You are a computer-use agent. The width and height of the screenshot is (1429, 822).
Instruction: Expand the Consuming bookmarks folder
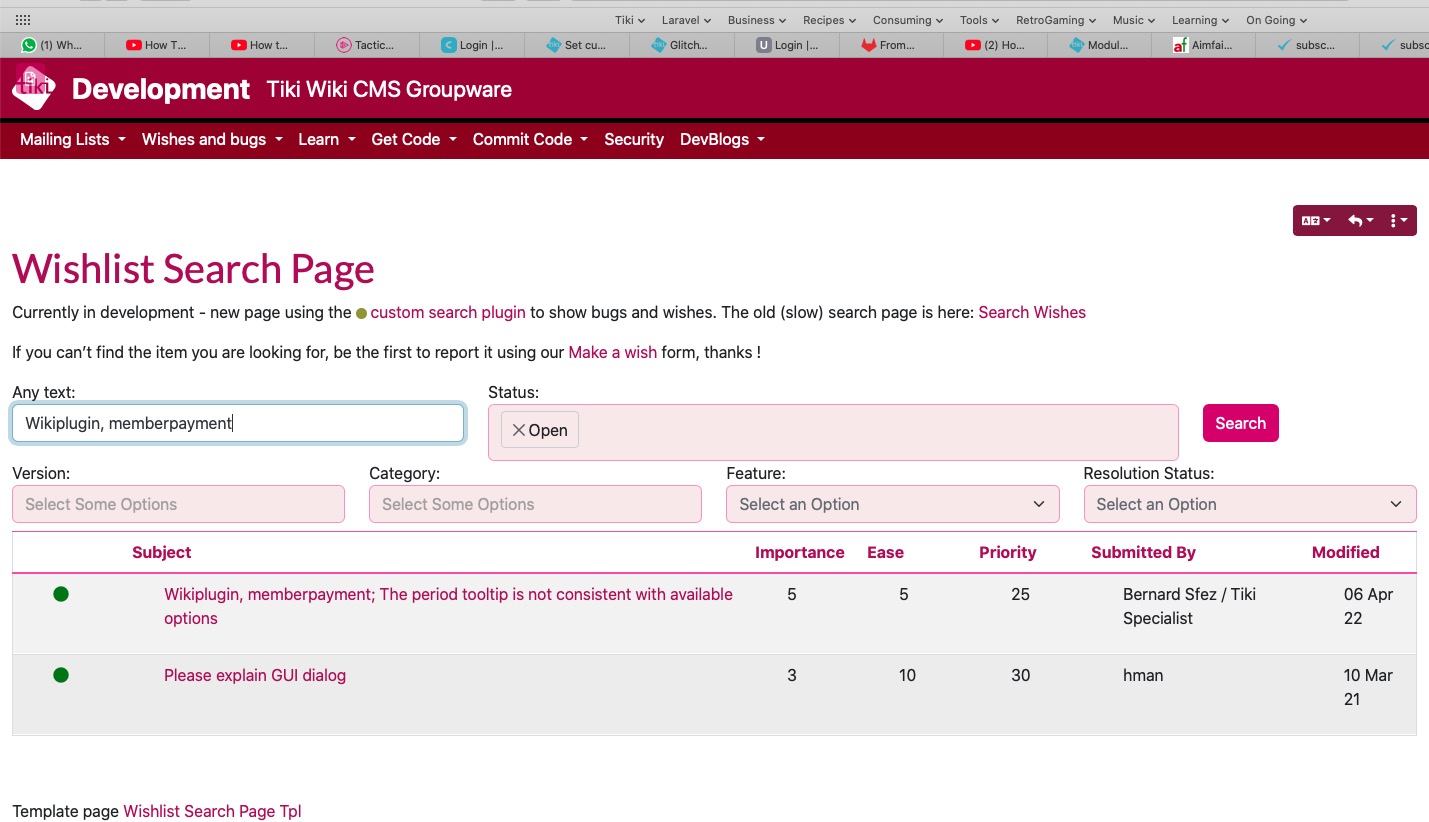click(908, 20)
